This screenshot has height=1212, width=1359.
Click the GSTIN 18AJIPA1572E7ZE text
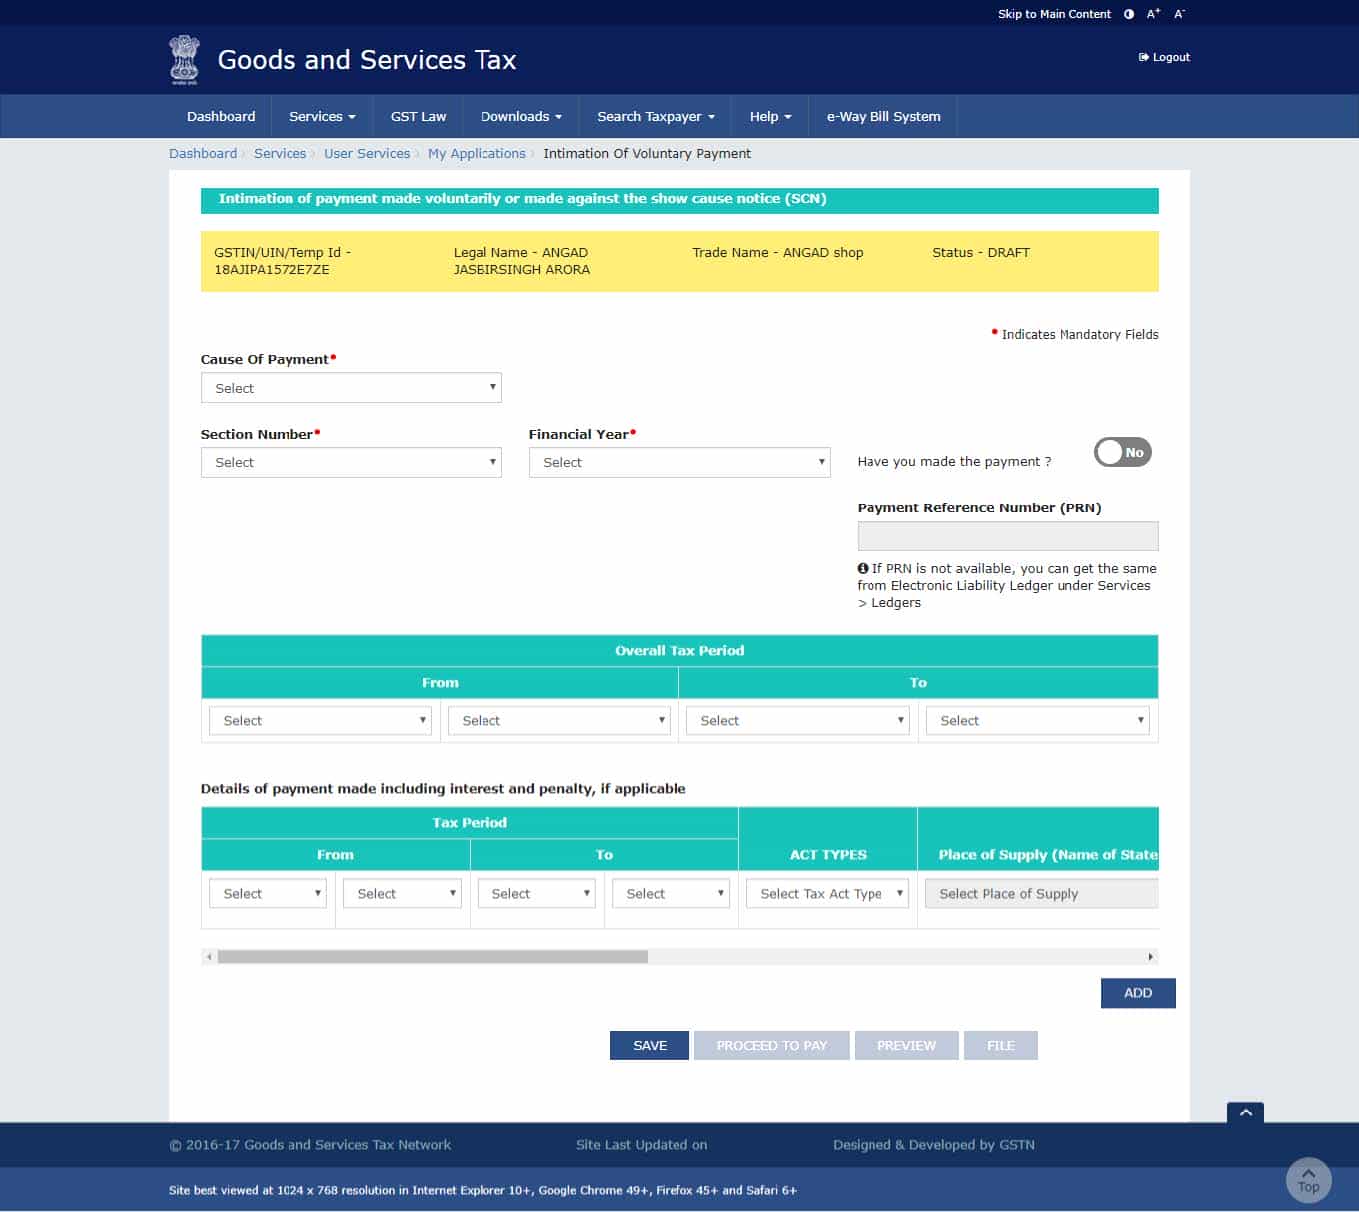click(x=272, y=270)
